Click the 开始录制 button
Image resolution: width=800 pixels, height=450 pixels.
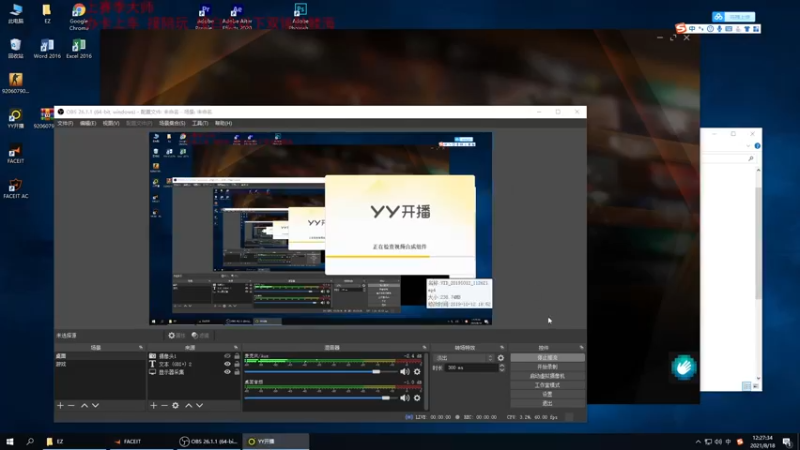coord(547,367)
